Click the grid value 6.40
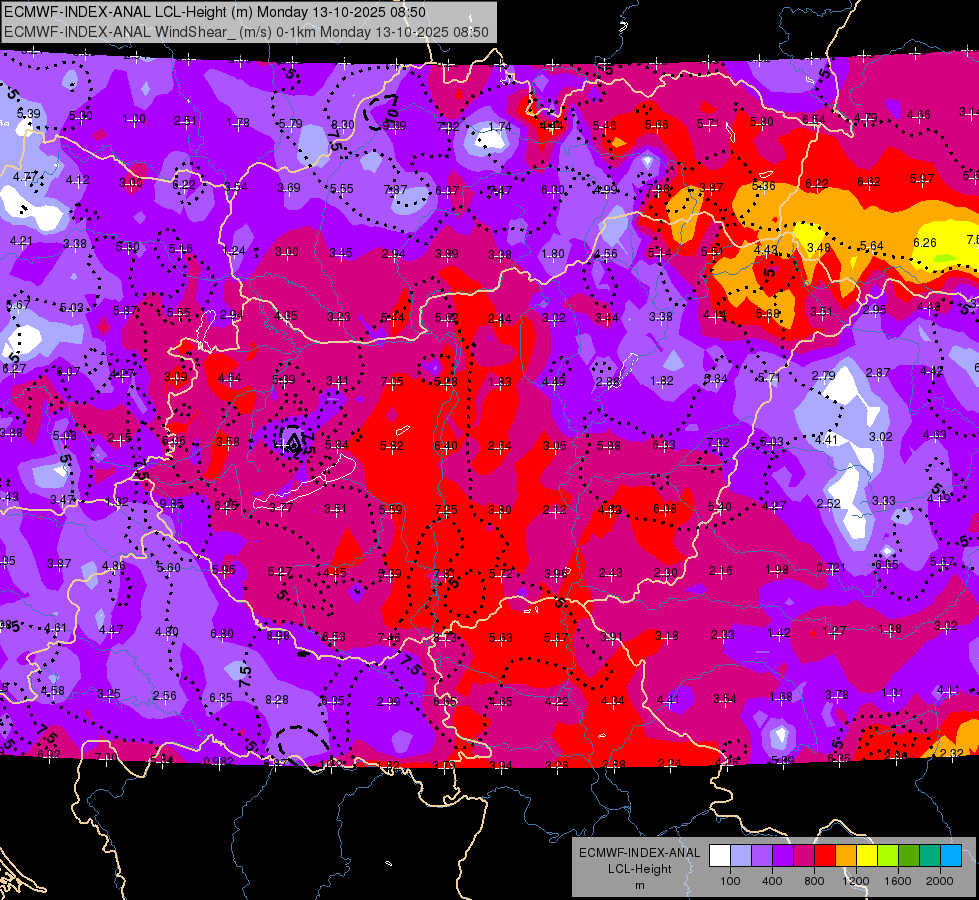 click(446, 446)
